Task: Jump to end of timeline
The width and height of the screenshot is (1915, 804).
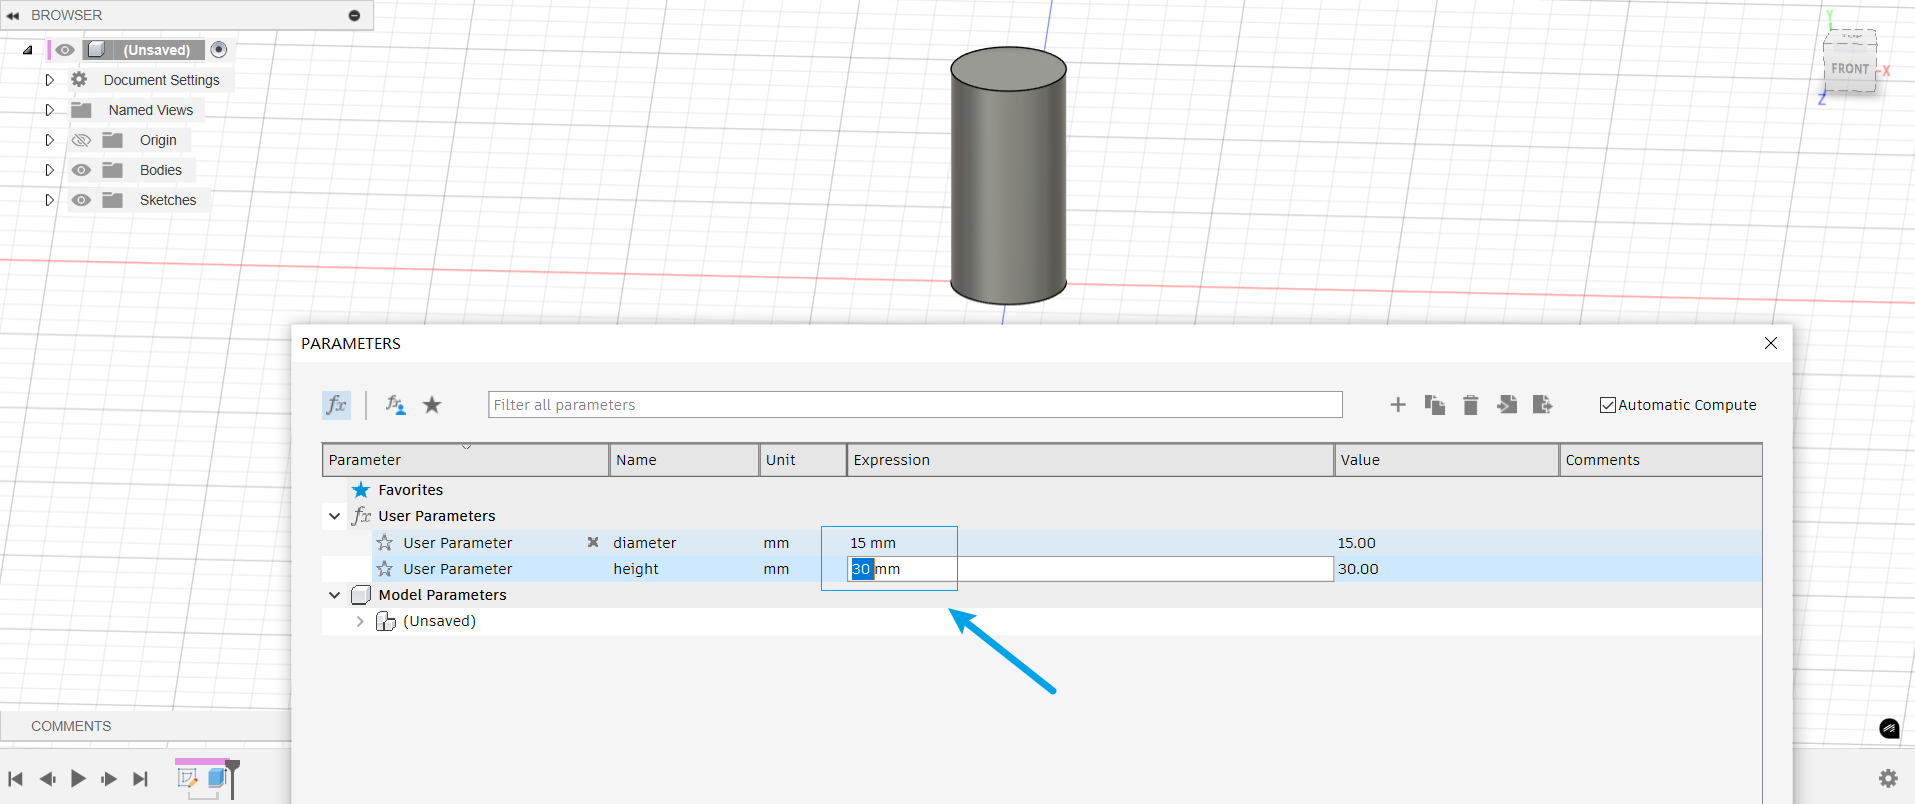Action: pos(140,779)
